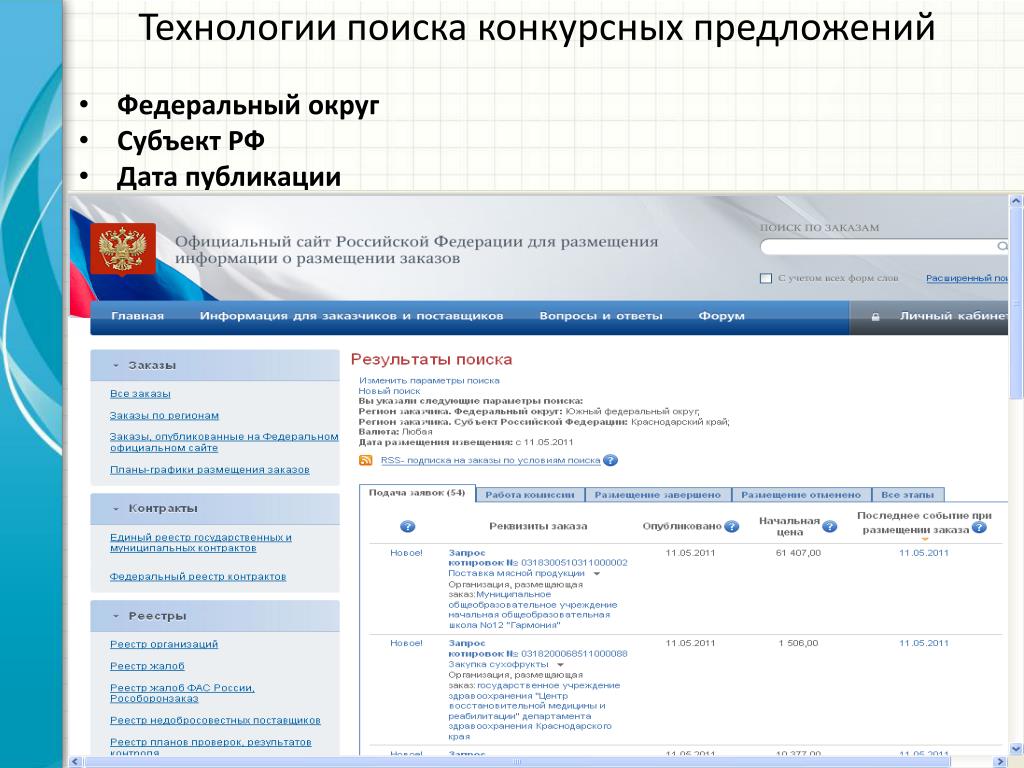Click the orange RSS feed icon
The image size is (1024, 768).
pyautogui.click(x=366, y=460)
